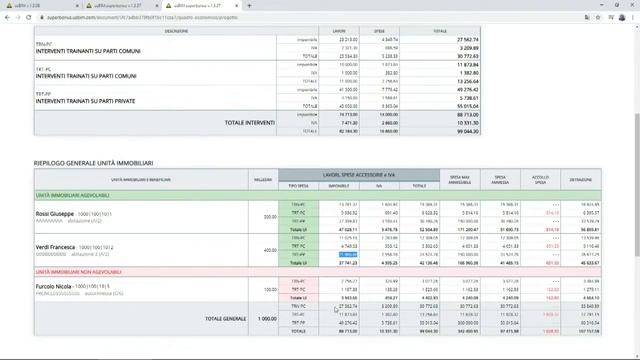Click the address bar URL
The image size is (640, 360).
[x=142, y=18]
